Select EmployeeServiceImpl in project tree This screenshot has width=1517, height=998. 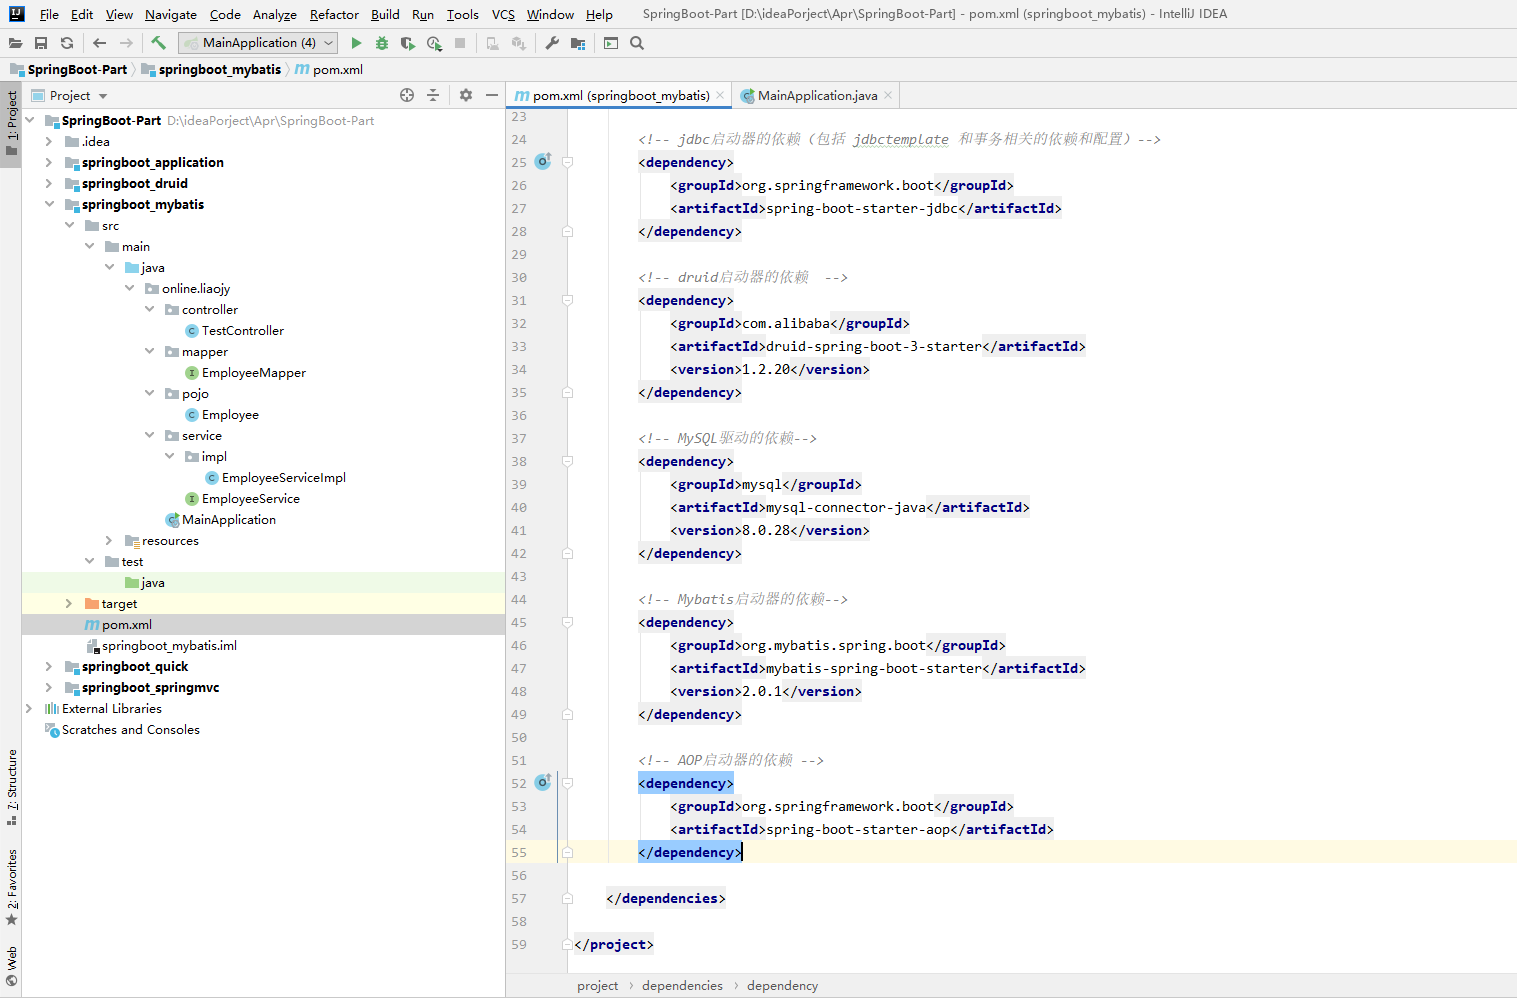tap(283, 478)
